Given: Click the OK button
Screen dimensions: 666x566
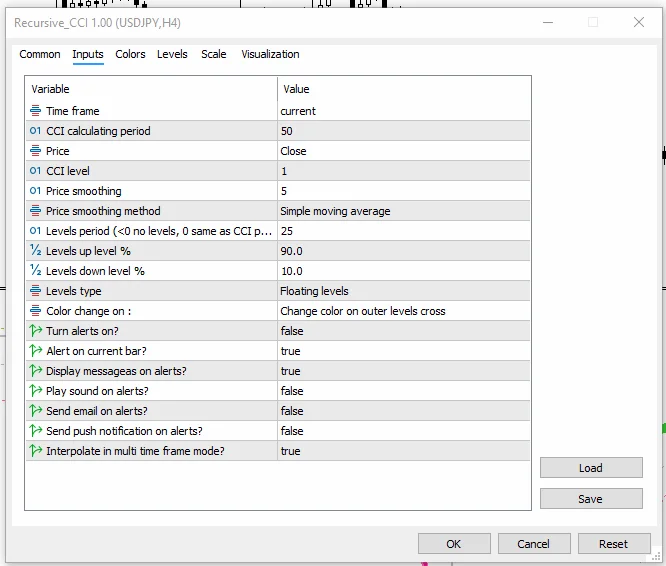Looking at the screenshot, I should [454, 543].
